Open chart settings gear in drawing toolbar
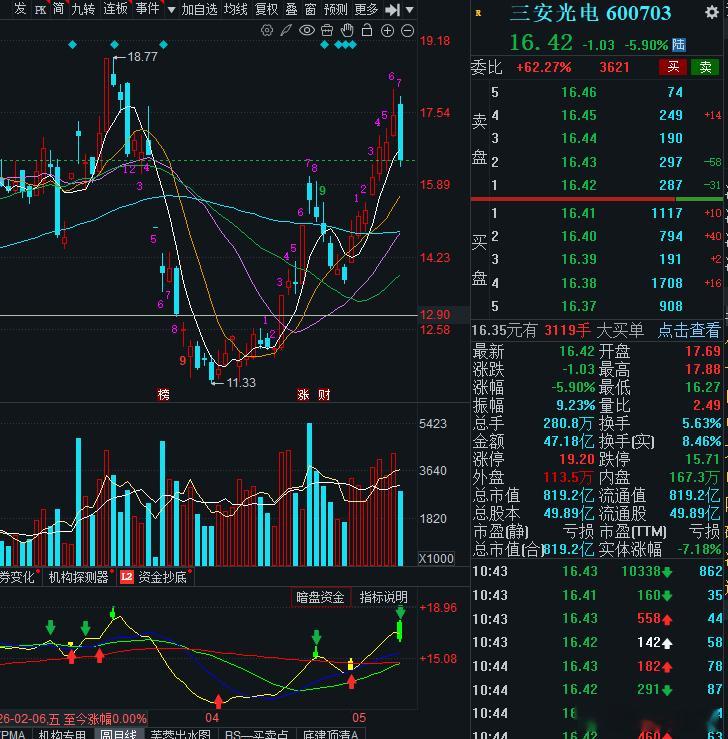This screenshot has height=739, width=728. click(x=267, y=31)
